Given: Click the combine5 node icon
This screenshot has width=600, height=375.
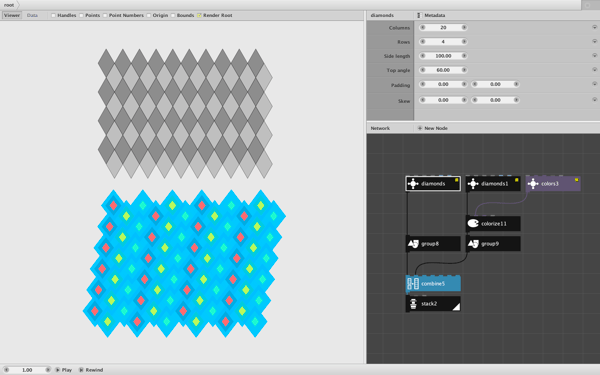Looking at the screenshot, I should (413, 284).
